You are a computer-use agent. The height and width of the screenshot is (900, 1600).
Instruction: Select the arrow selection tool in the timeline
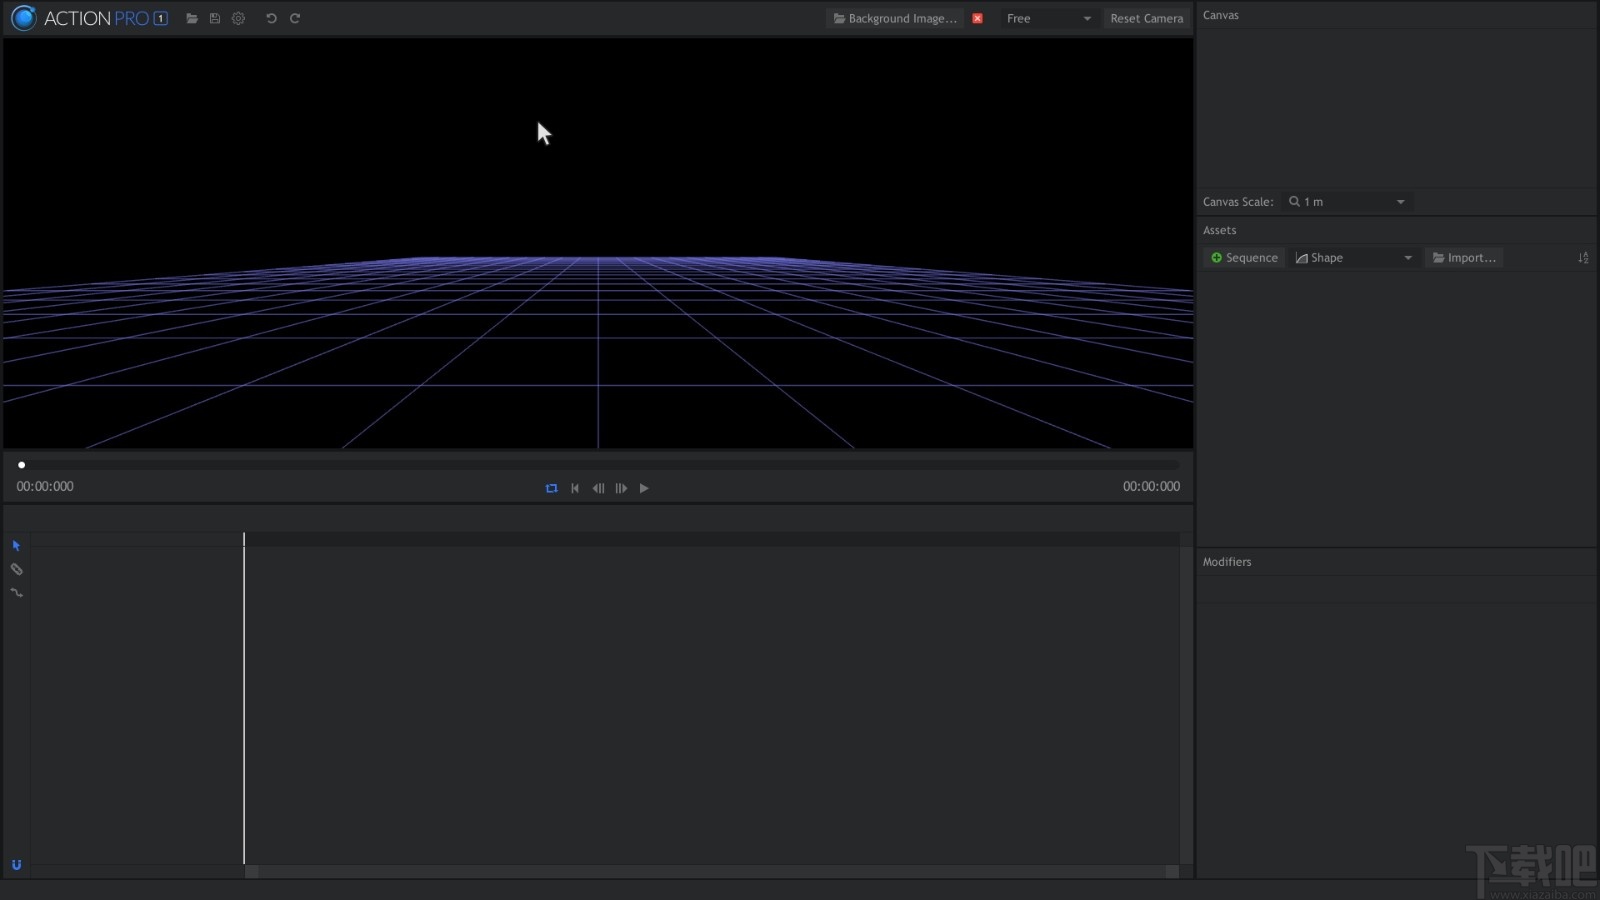(16, 545)
